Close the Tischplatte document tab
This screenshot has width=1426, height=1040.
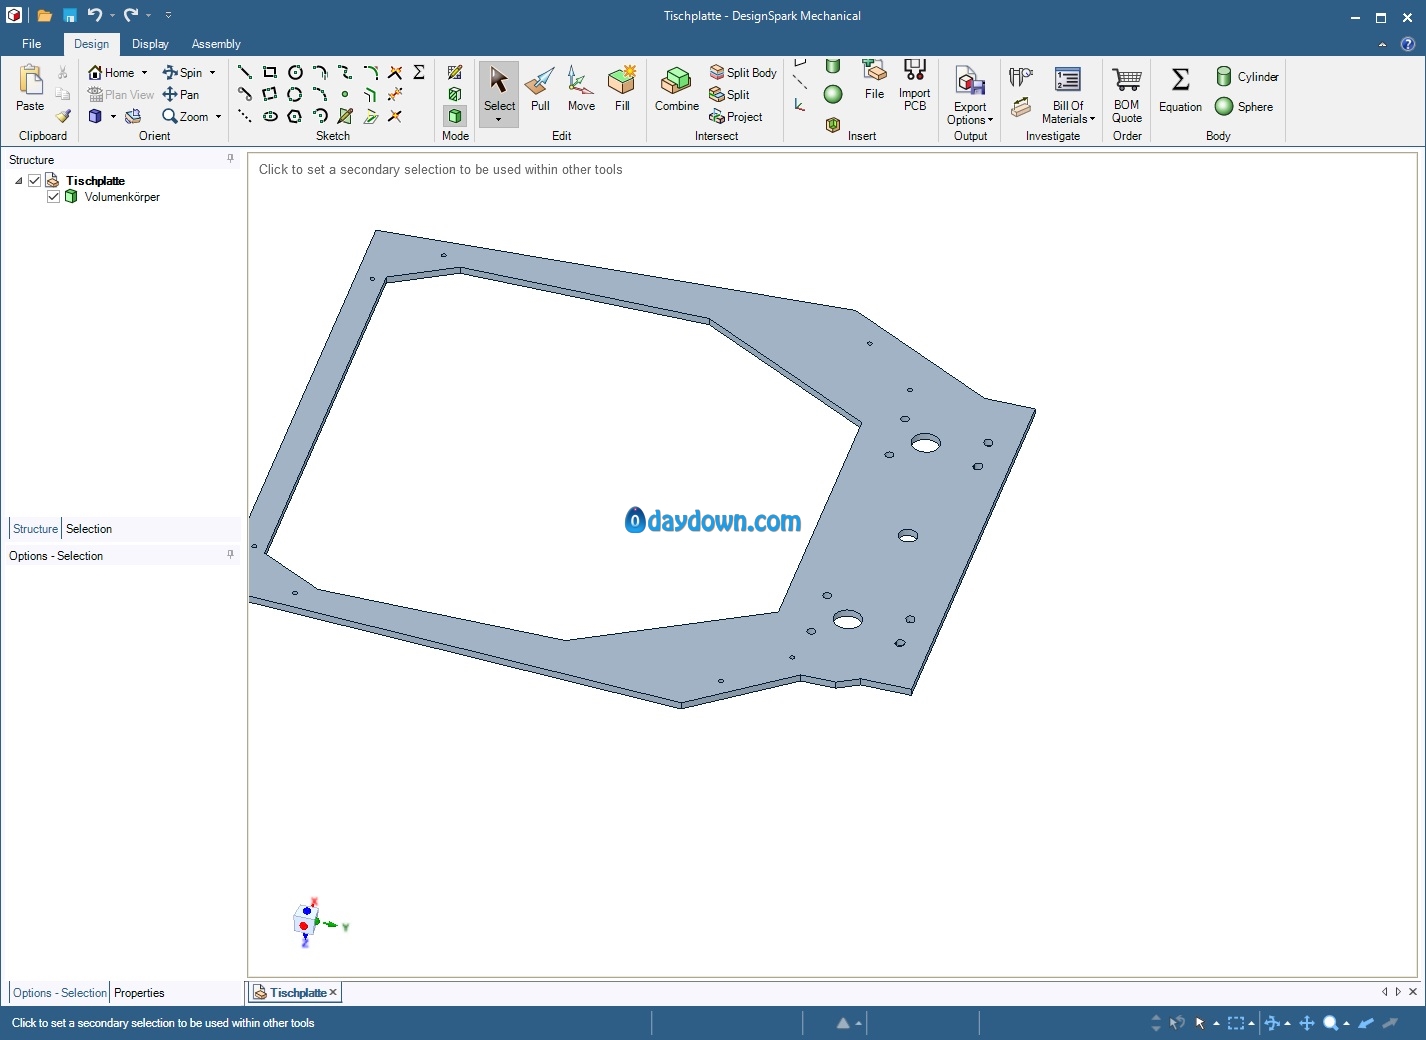pyautogui.click(x=333, y=992)
